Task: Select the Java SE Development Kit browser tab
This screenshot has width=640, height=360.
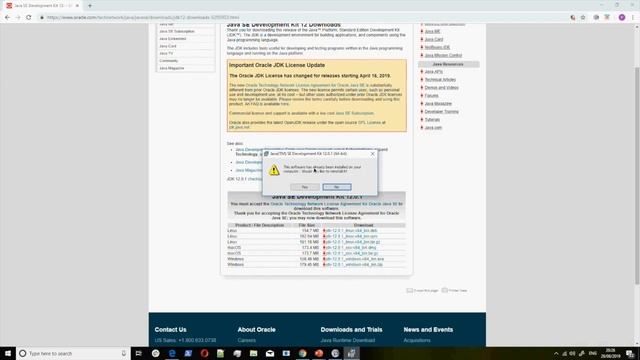Action: tap(42, 6)
